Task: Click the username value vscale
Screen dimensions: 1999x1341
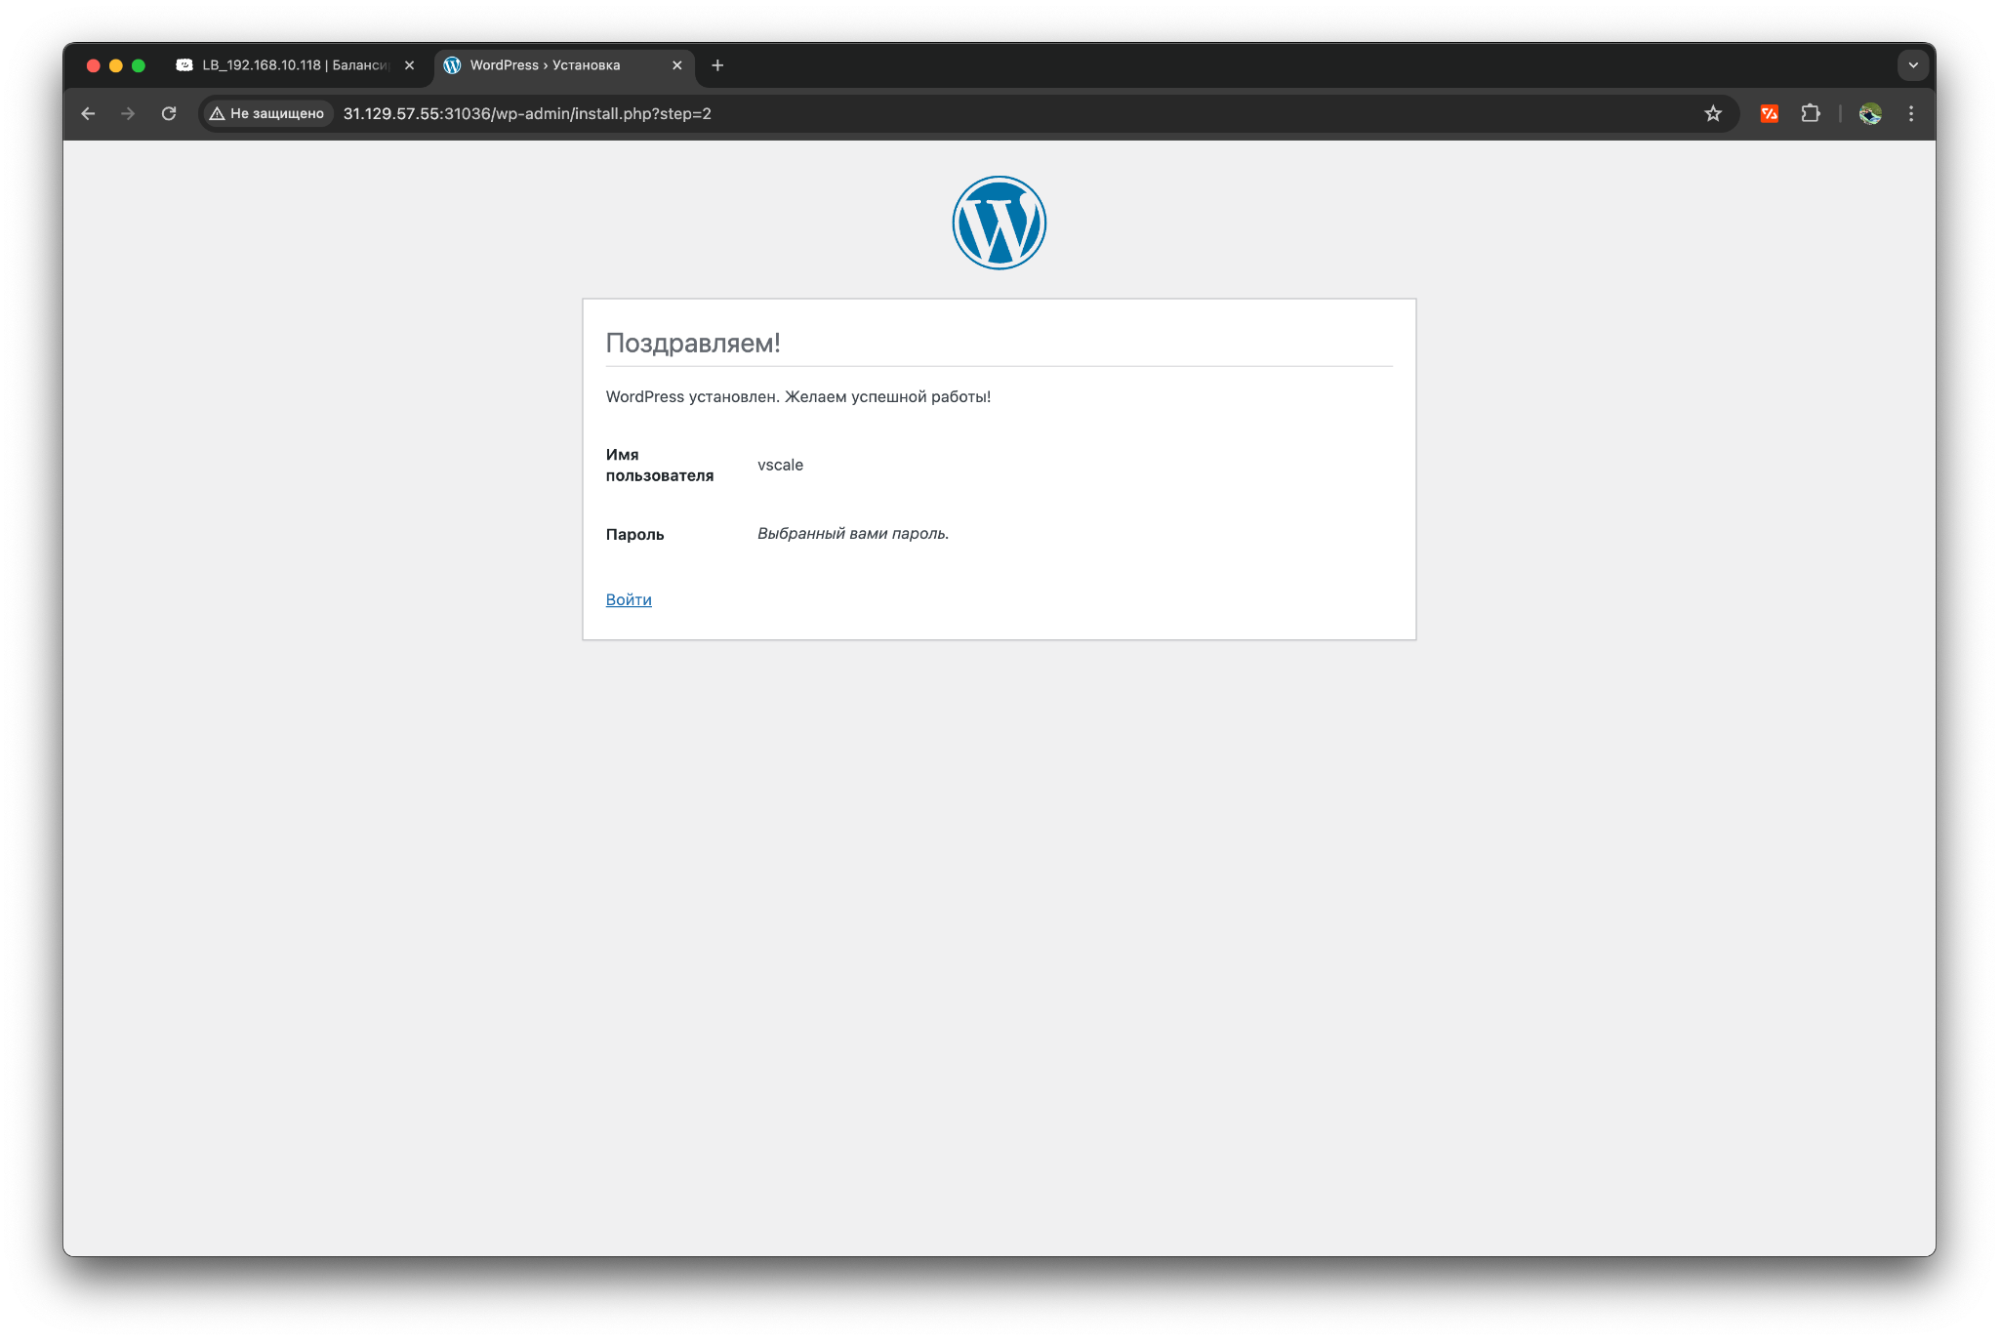Action: tap(780, 464)
